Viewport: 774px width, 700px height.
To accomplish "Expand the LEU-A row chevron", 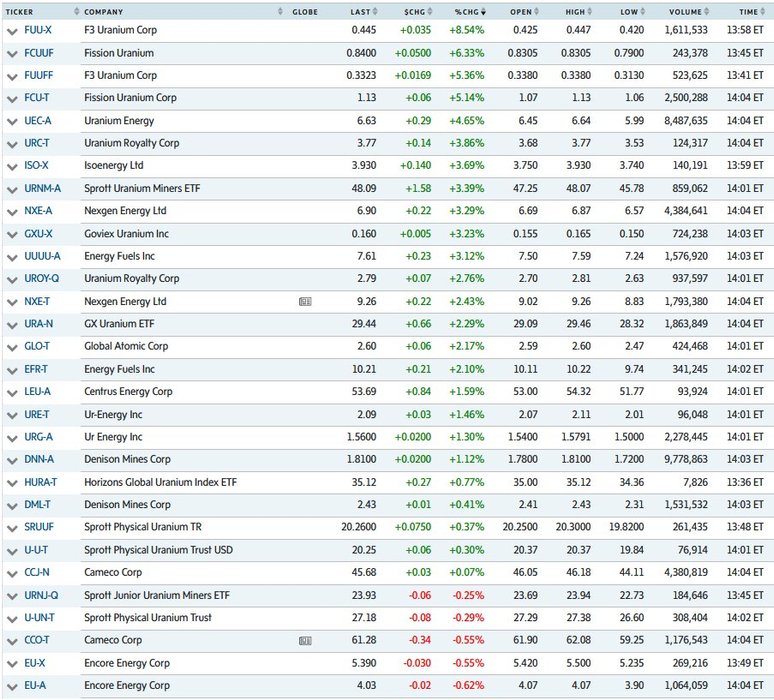I will point(12,392).
